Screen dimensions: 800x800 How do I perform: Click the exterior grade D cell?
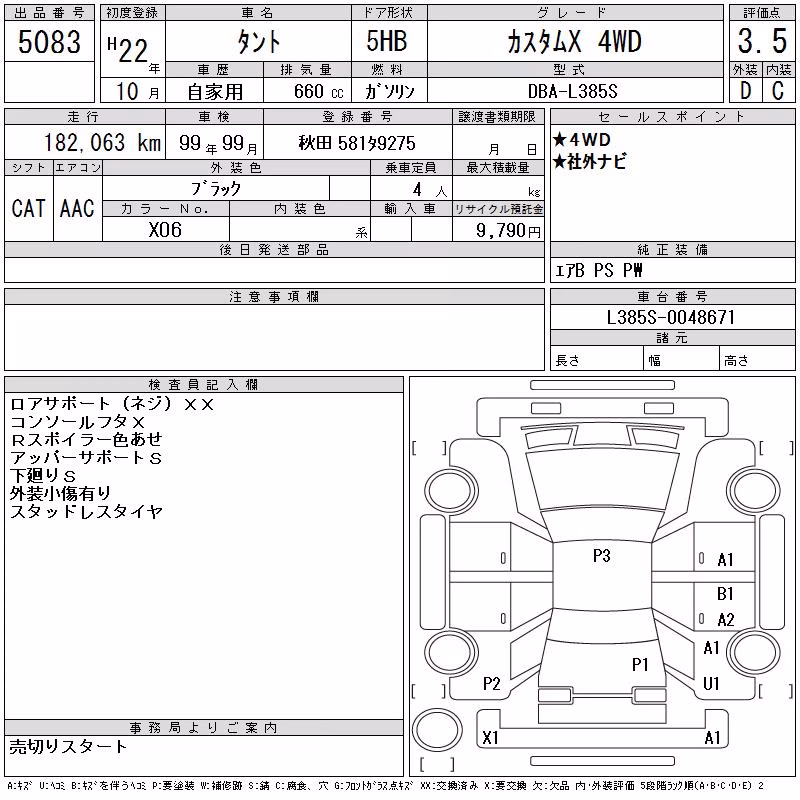[x=745, y=91]
